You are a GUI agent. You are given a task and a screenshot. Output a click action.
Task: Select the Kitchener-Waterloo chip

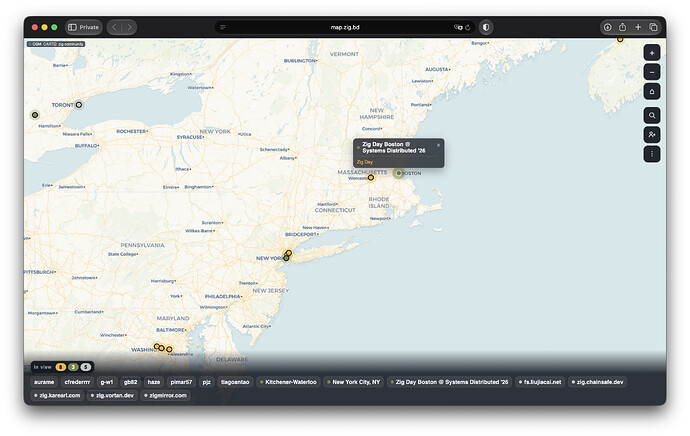tap(288, 382)
